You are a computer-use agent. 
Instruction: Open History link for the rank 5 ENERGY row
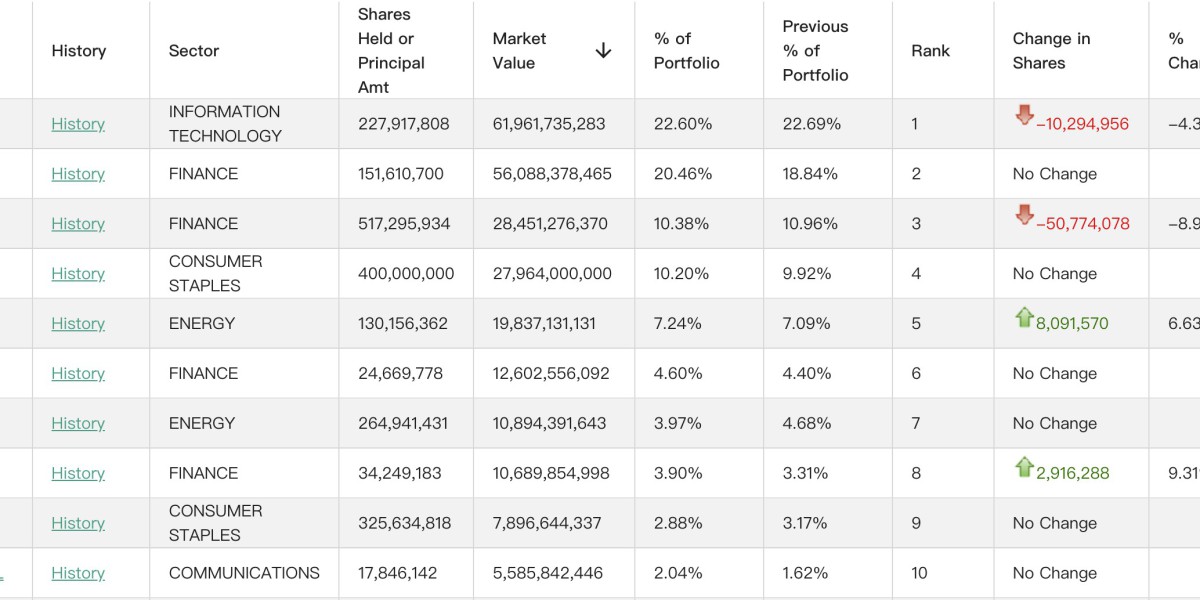pos(78,324)
